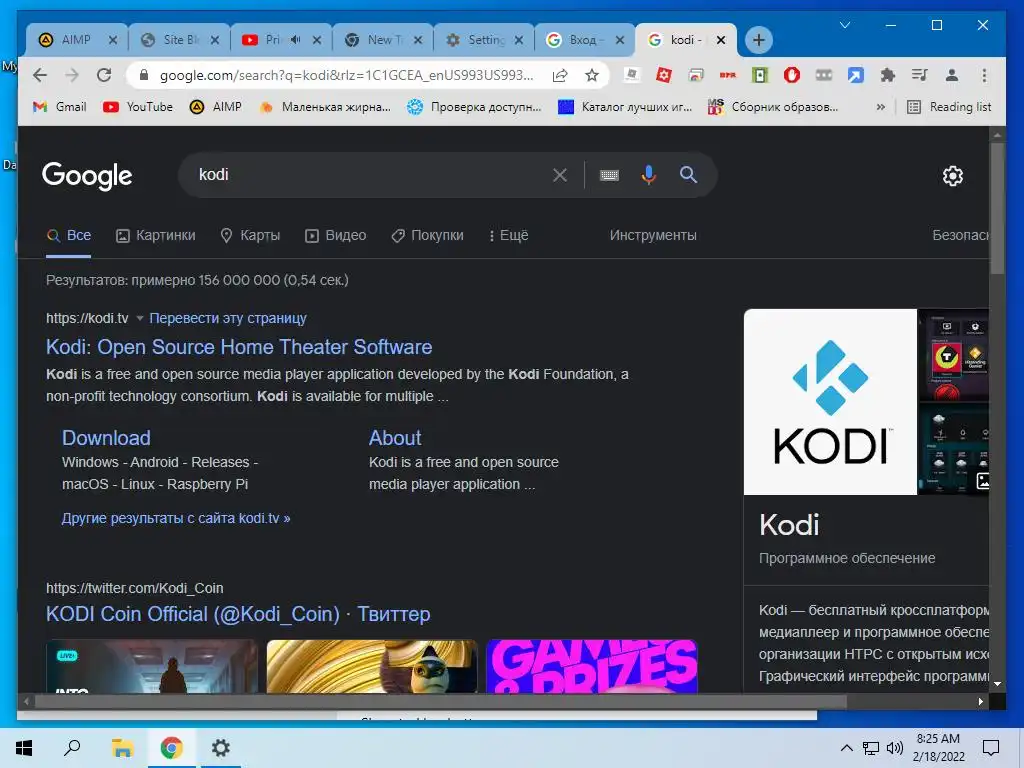The width and height of the screenshot is (1024, 768).
Task: Open the KODI logo image
Action: point(830,402)
